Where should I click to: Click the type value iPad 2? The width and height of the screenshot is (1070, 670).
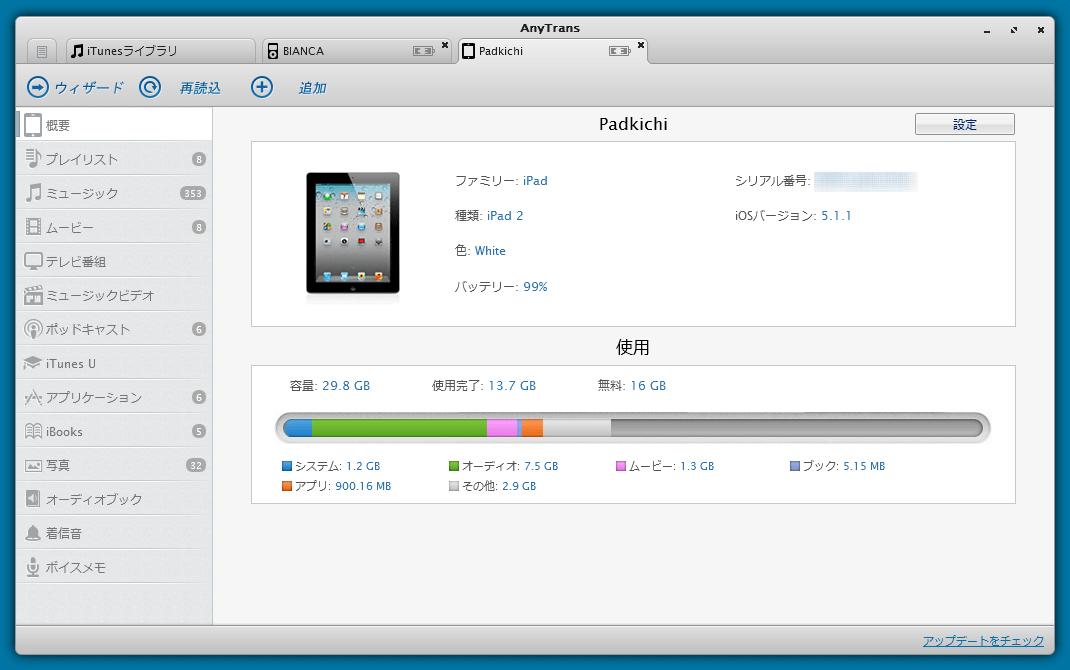pos(505,216)
